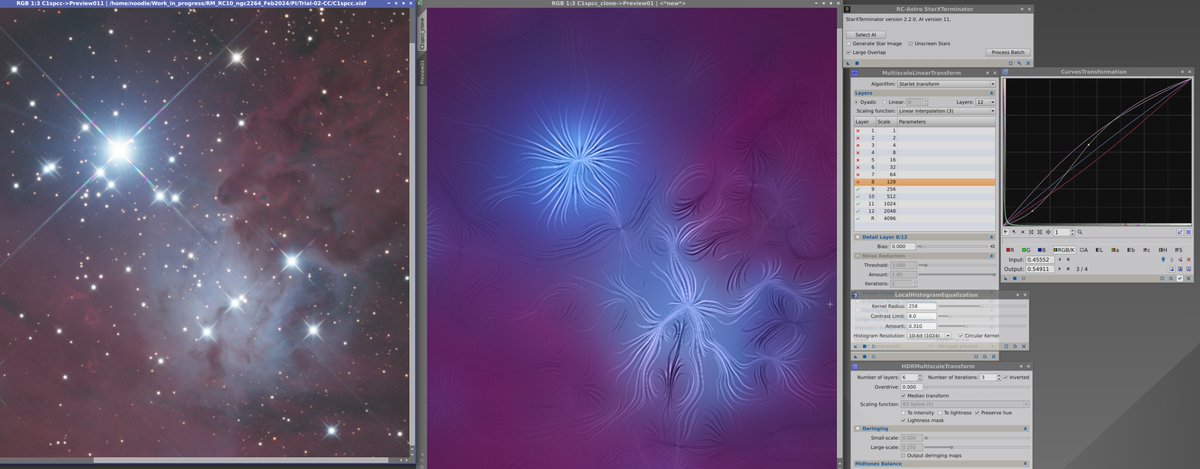Viewport: 1200px width, 469px height.
Task: Collapse the Noise Reduction section
Action: pyautogui.click(x=992, y=255)
